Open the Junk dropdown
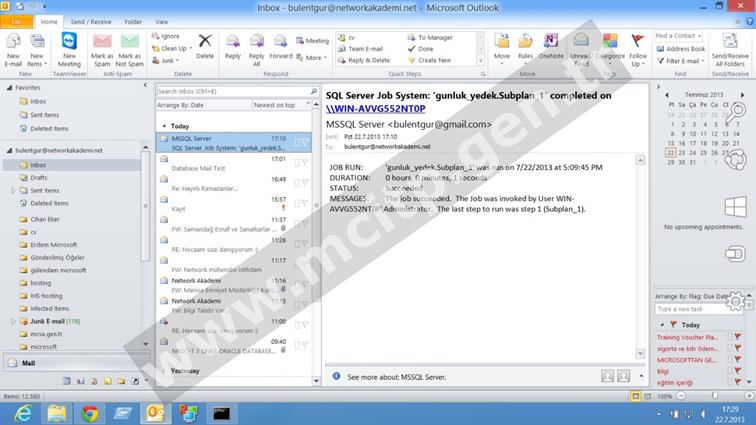The height and width of the screenshot is (425, 756). click(166, 60)
